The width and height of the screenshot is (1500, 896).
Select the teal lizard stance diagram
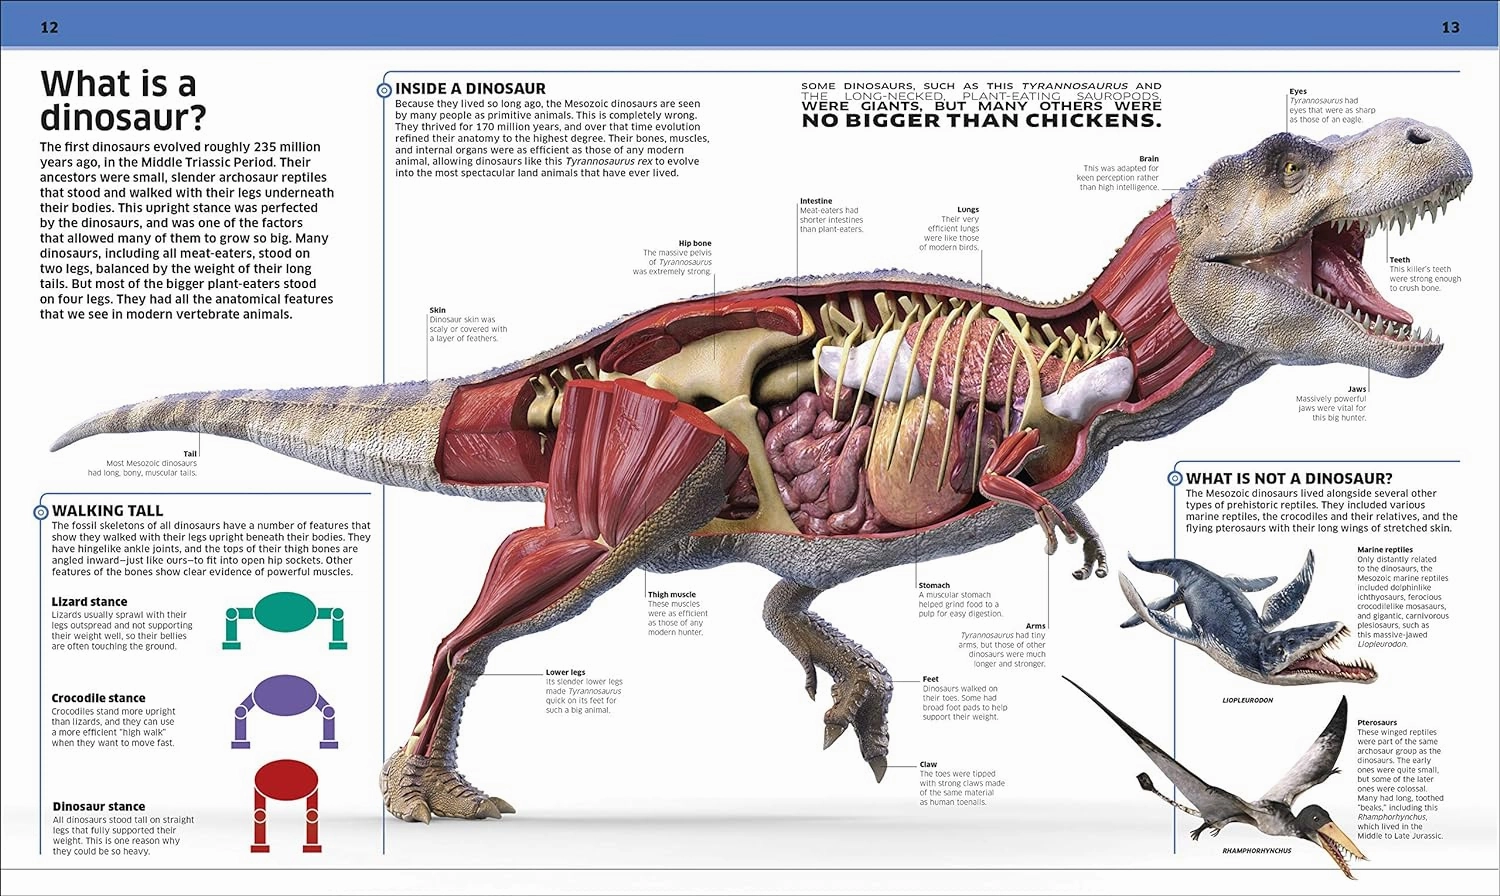pyautogui.click(x=285, y=621)
